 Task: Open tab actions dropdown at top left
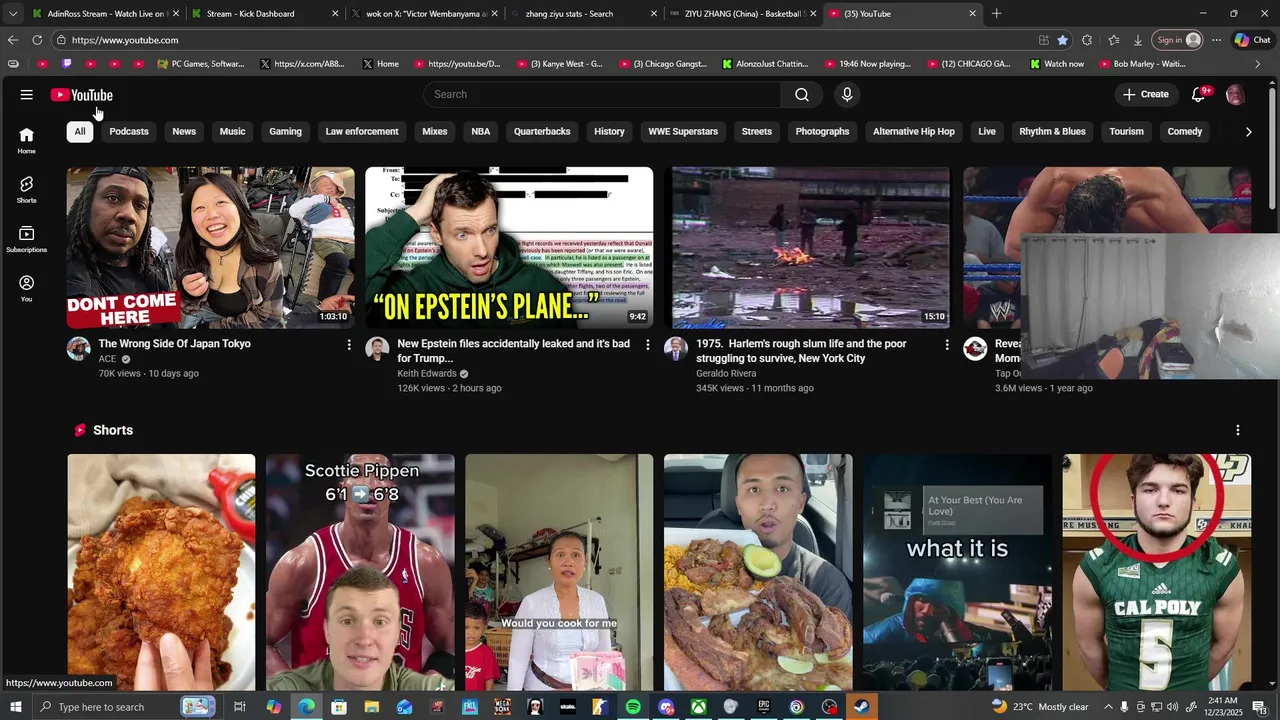(12, 14)
